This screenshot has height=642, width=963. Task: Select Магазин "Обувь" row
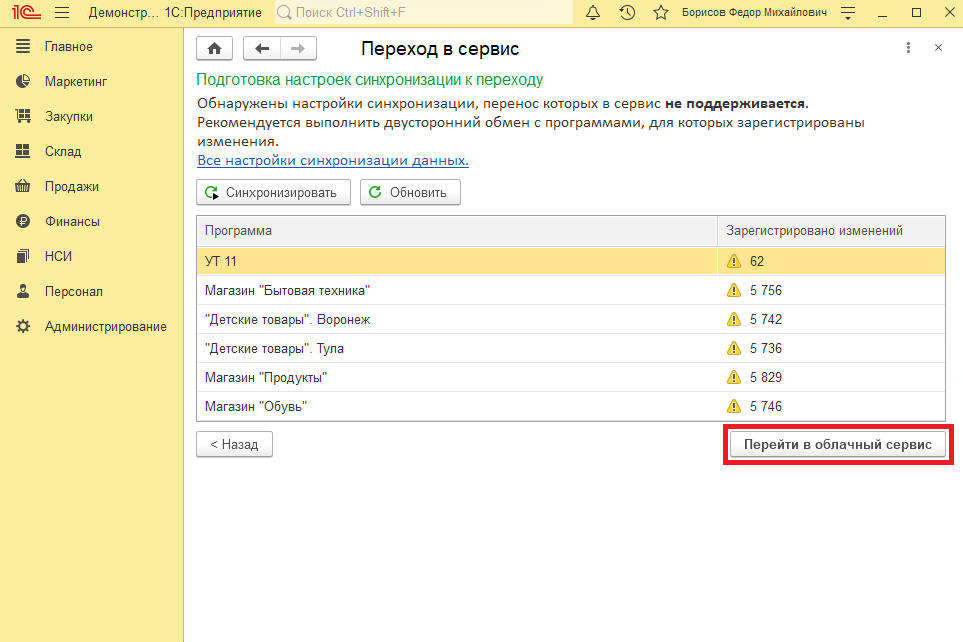[x=571, y=406]
